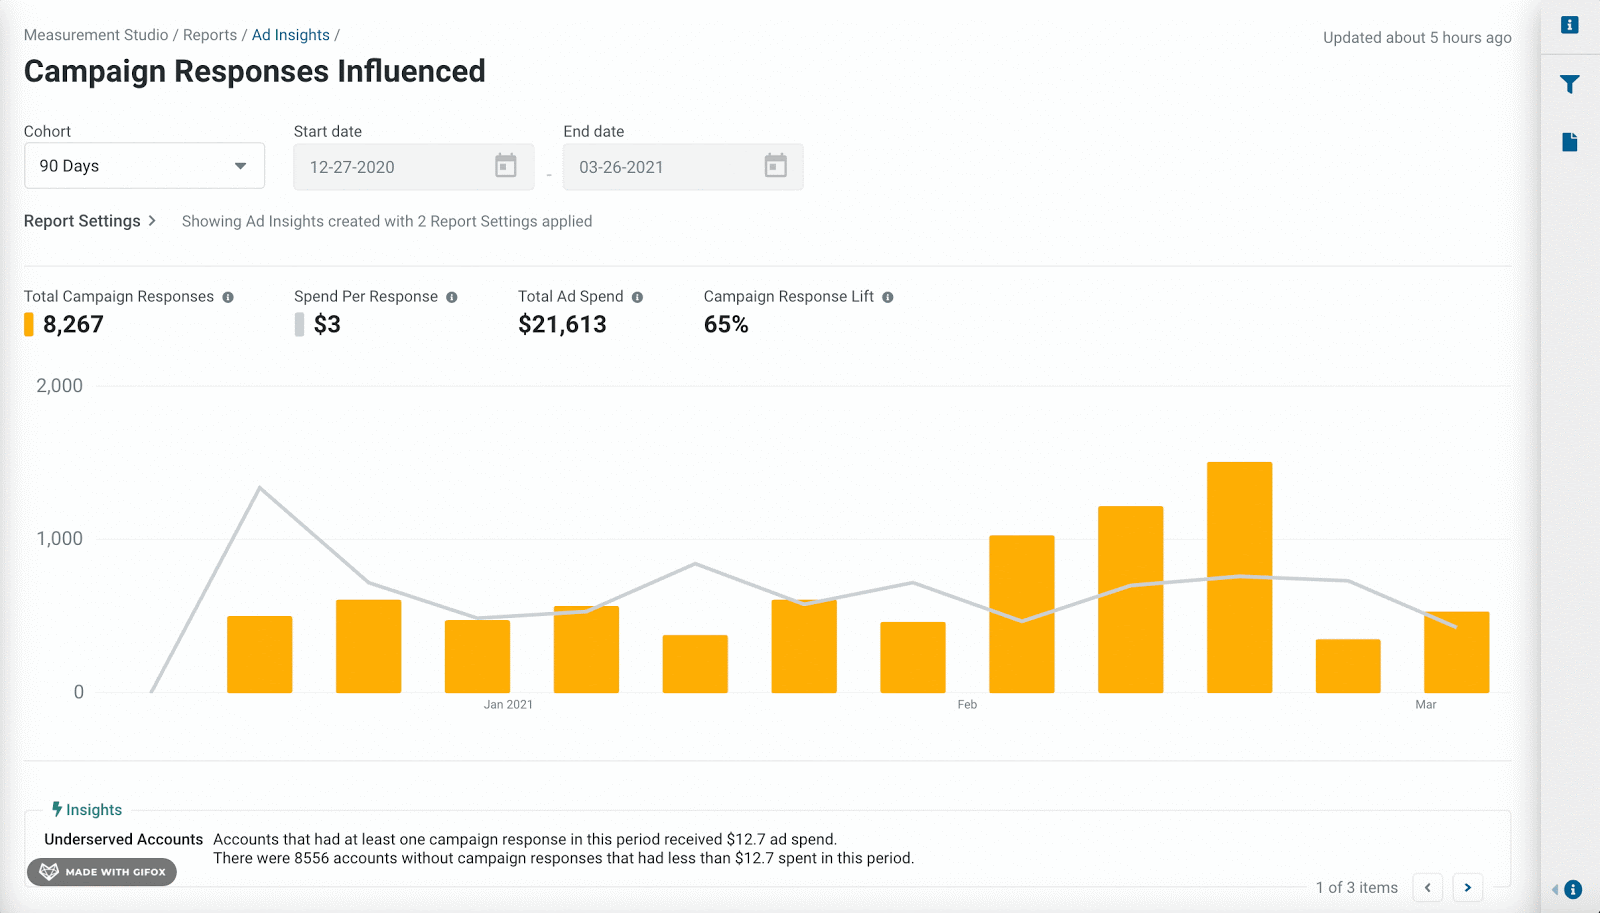Navigate to Reports breadcrumb
This screenshot has width=1600, height=913.
click(x=210, y=35)
